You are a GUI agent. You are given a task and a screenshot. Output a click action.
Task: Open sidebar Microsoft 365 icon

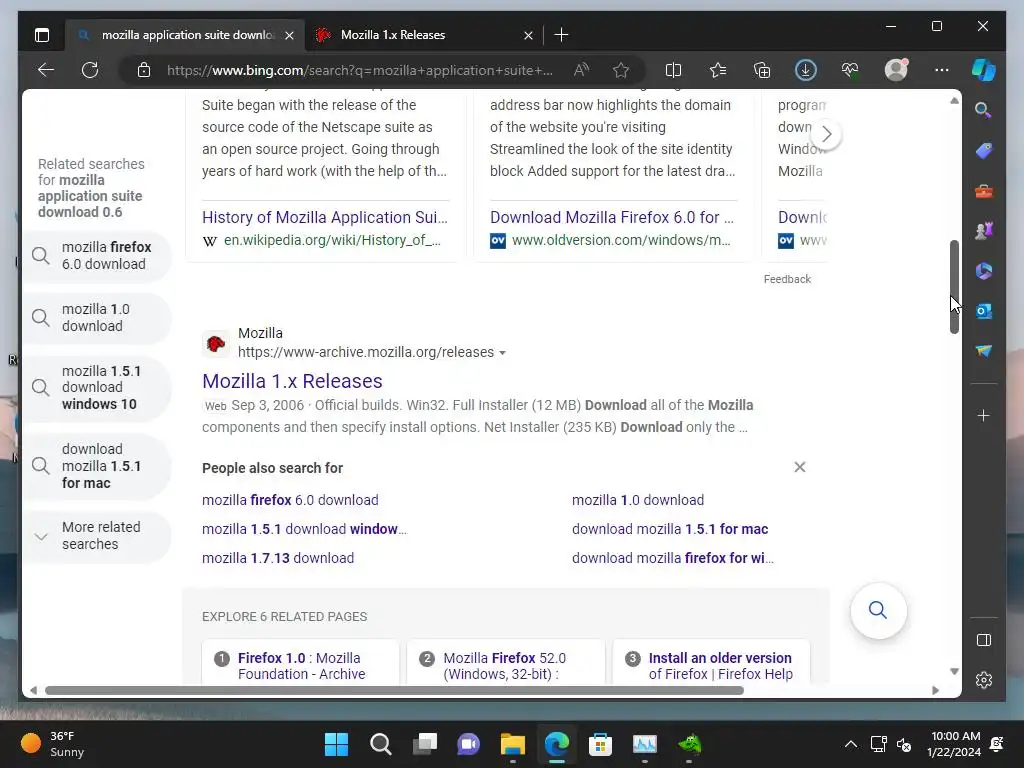[984, 271]
